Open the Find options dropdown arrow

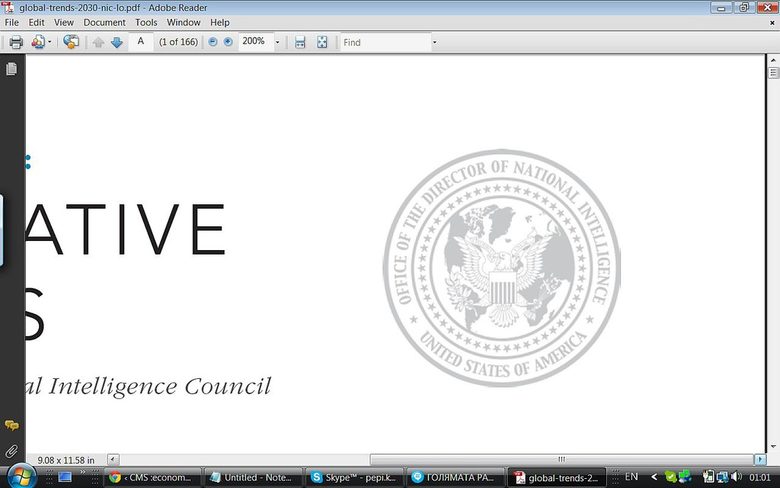(434, 42)
